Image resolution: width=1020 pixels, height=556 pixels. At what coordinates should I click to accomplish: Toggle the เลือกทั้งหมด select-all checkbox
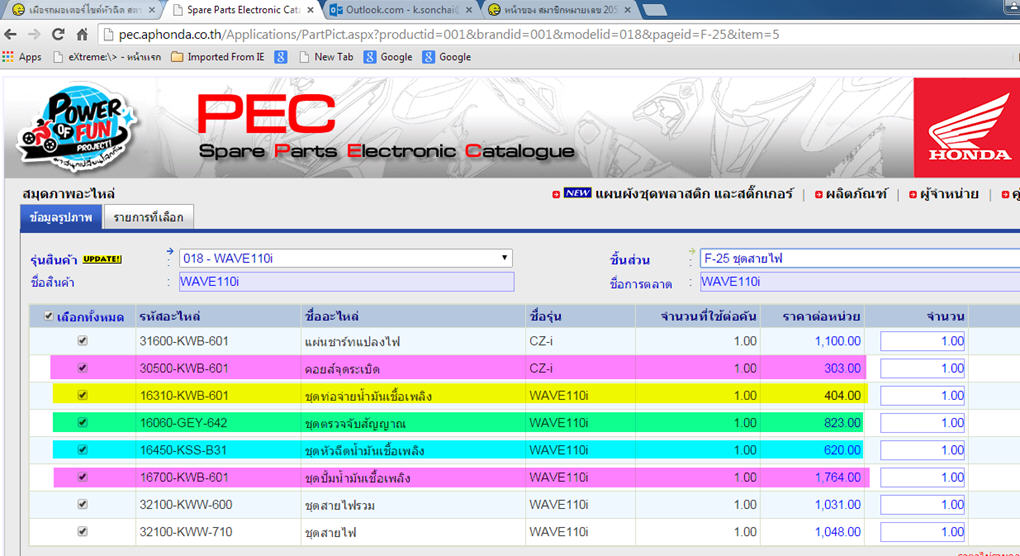(x=48, y=317)
